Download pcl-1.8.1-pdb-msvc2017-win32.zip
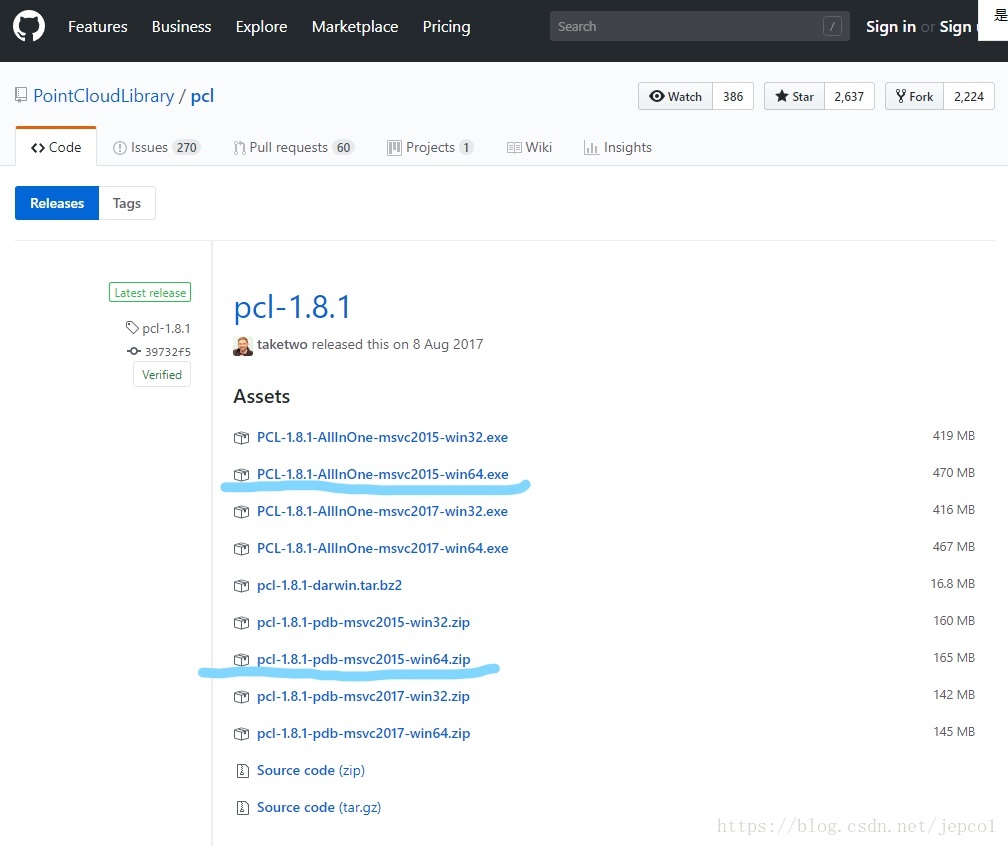Viewport: 1008px width, 846px height. tap(363, 697)
